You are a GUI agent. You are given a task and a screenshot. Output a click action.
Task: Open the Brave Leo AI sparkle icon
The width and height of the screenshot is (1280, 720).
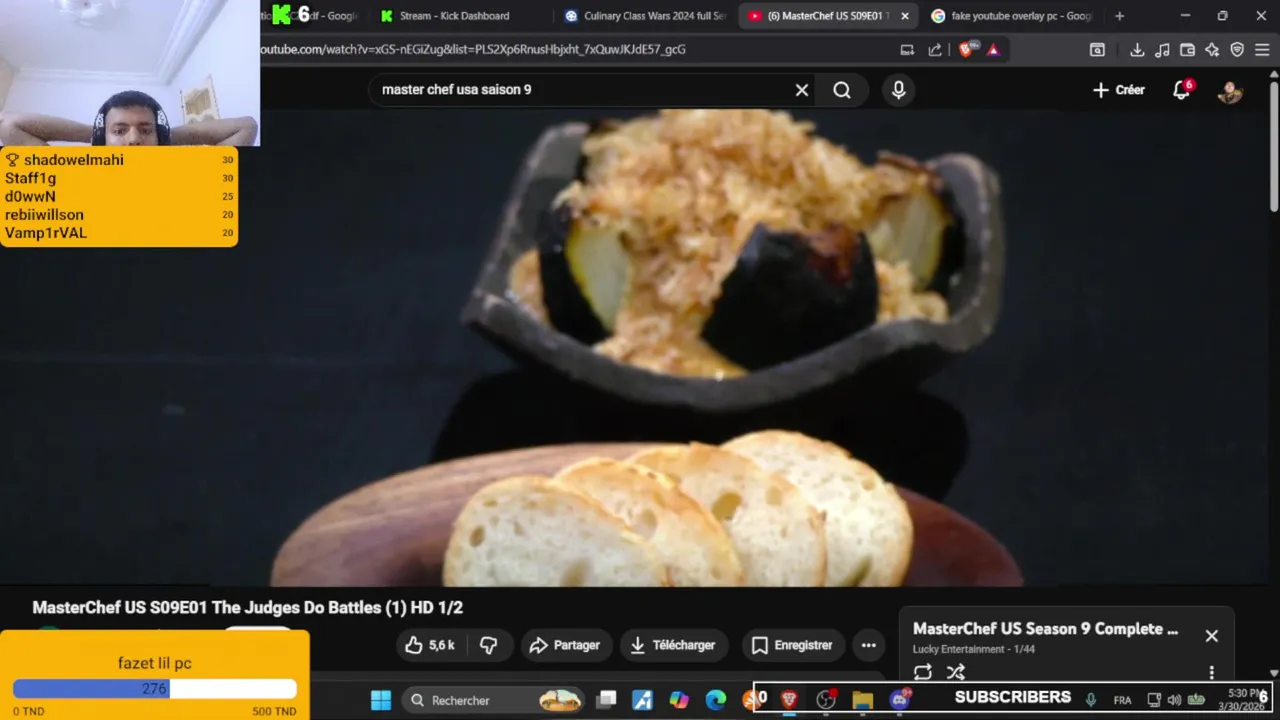pos(1212,49)
